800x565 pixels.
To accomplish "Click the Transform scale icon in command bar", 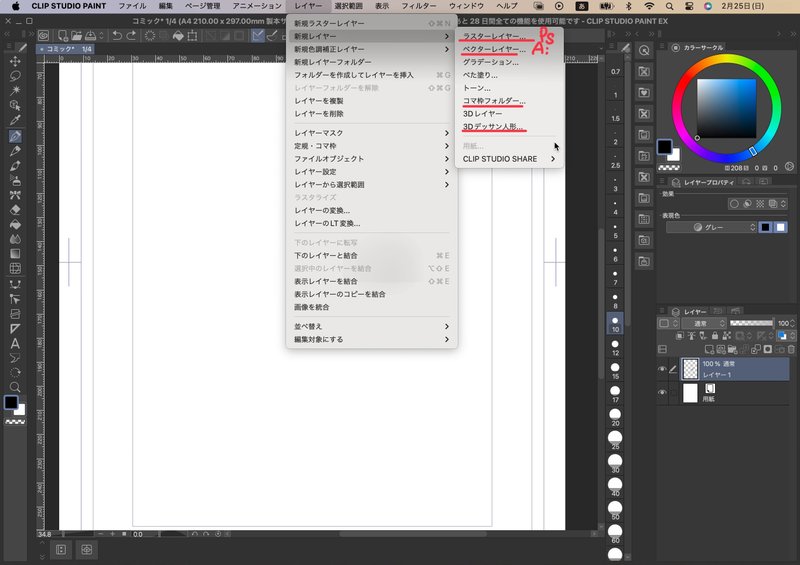I will 192,35.
